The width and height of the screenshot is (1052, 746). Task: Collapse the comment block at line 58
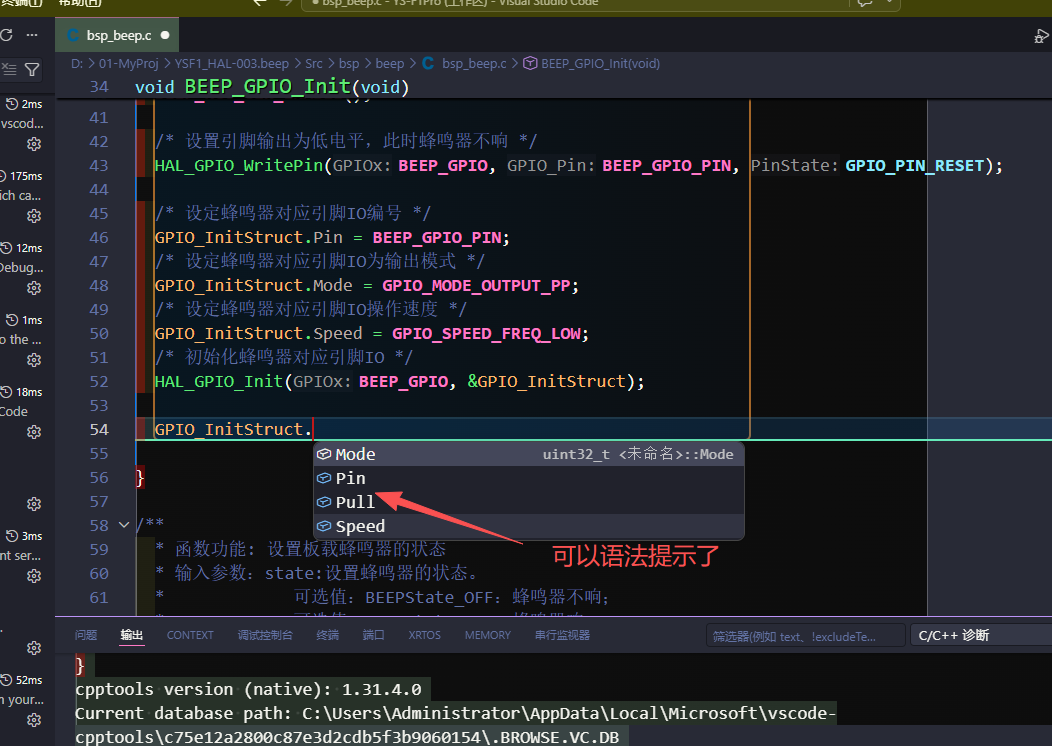[x=124, y=525]
